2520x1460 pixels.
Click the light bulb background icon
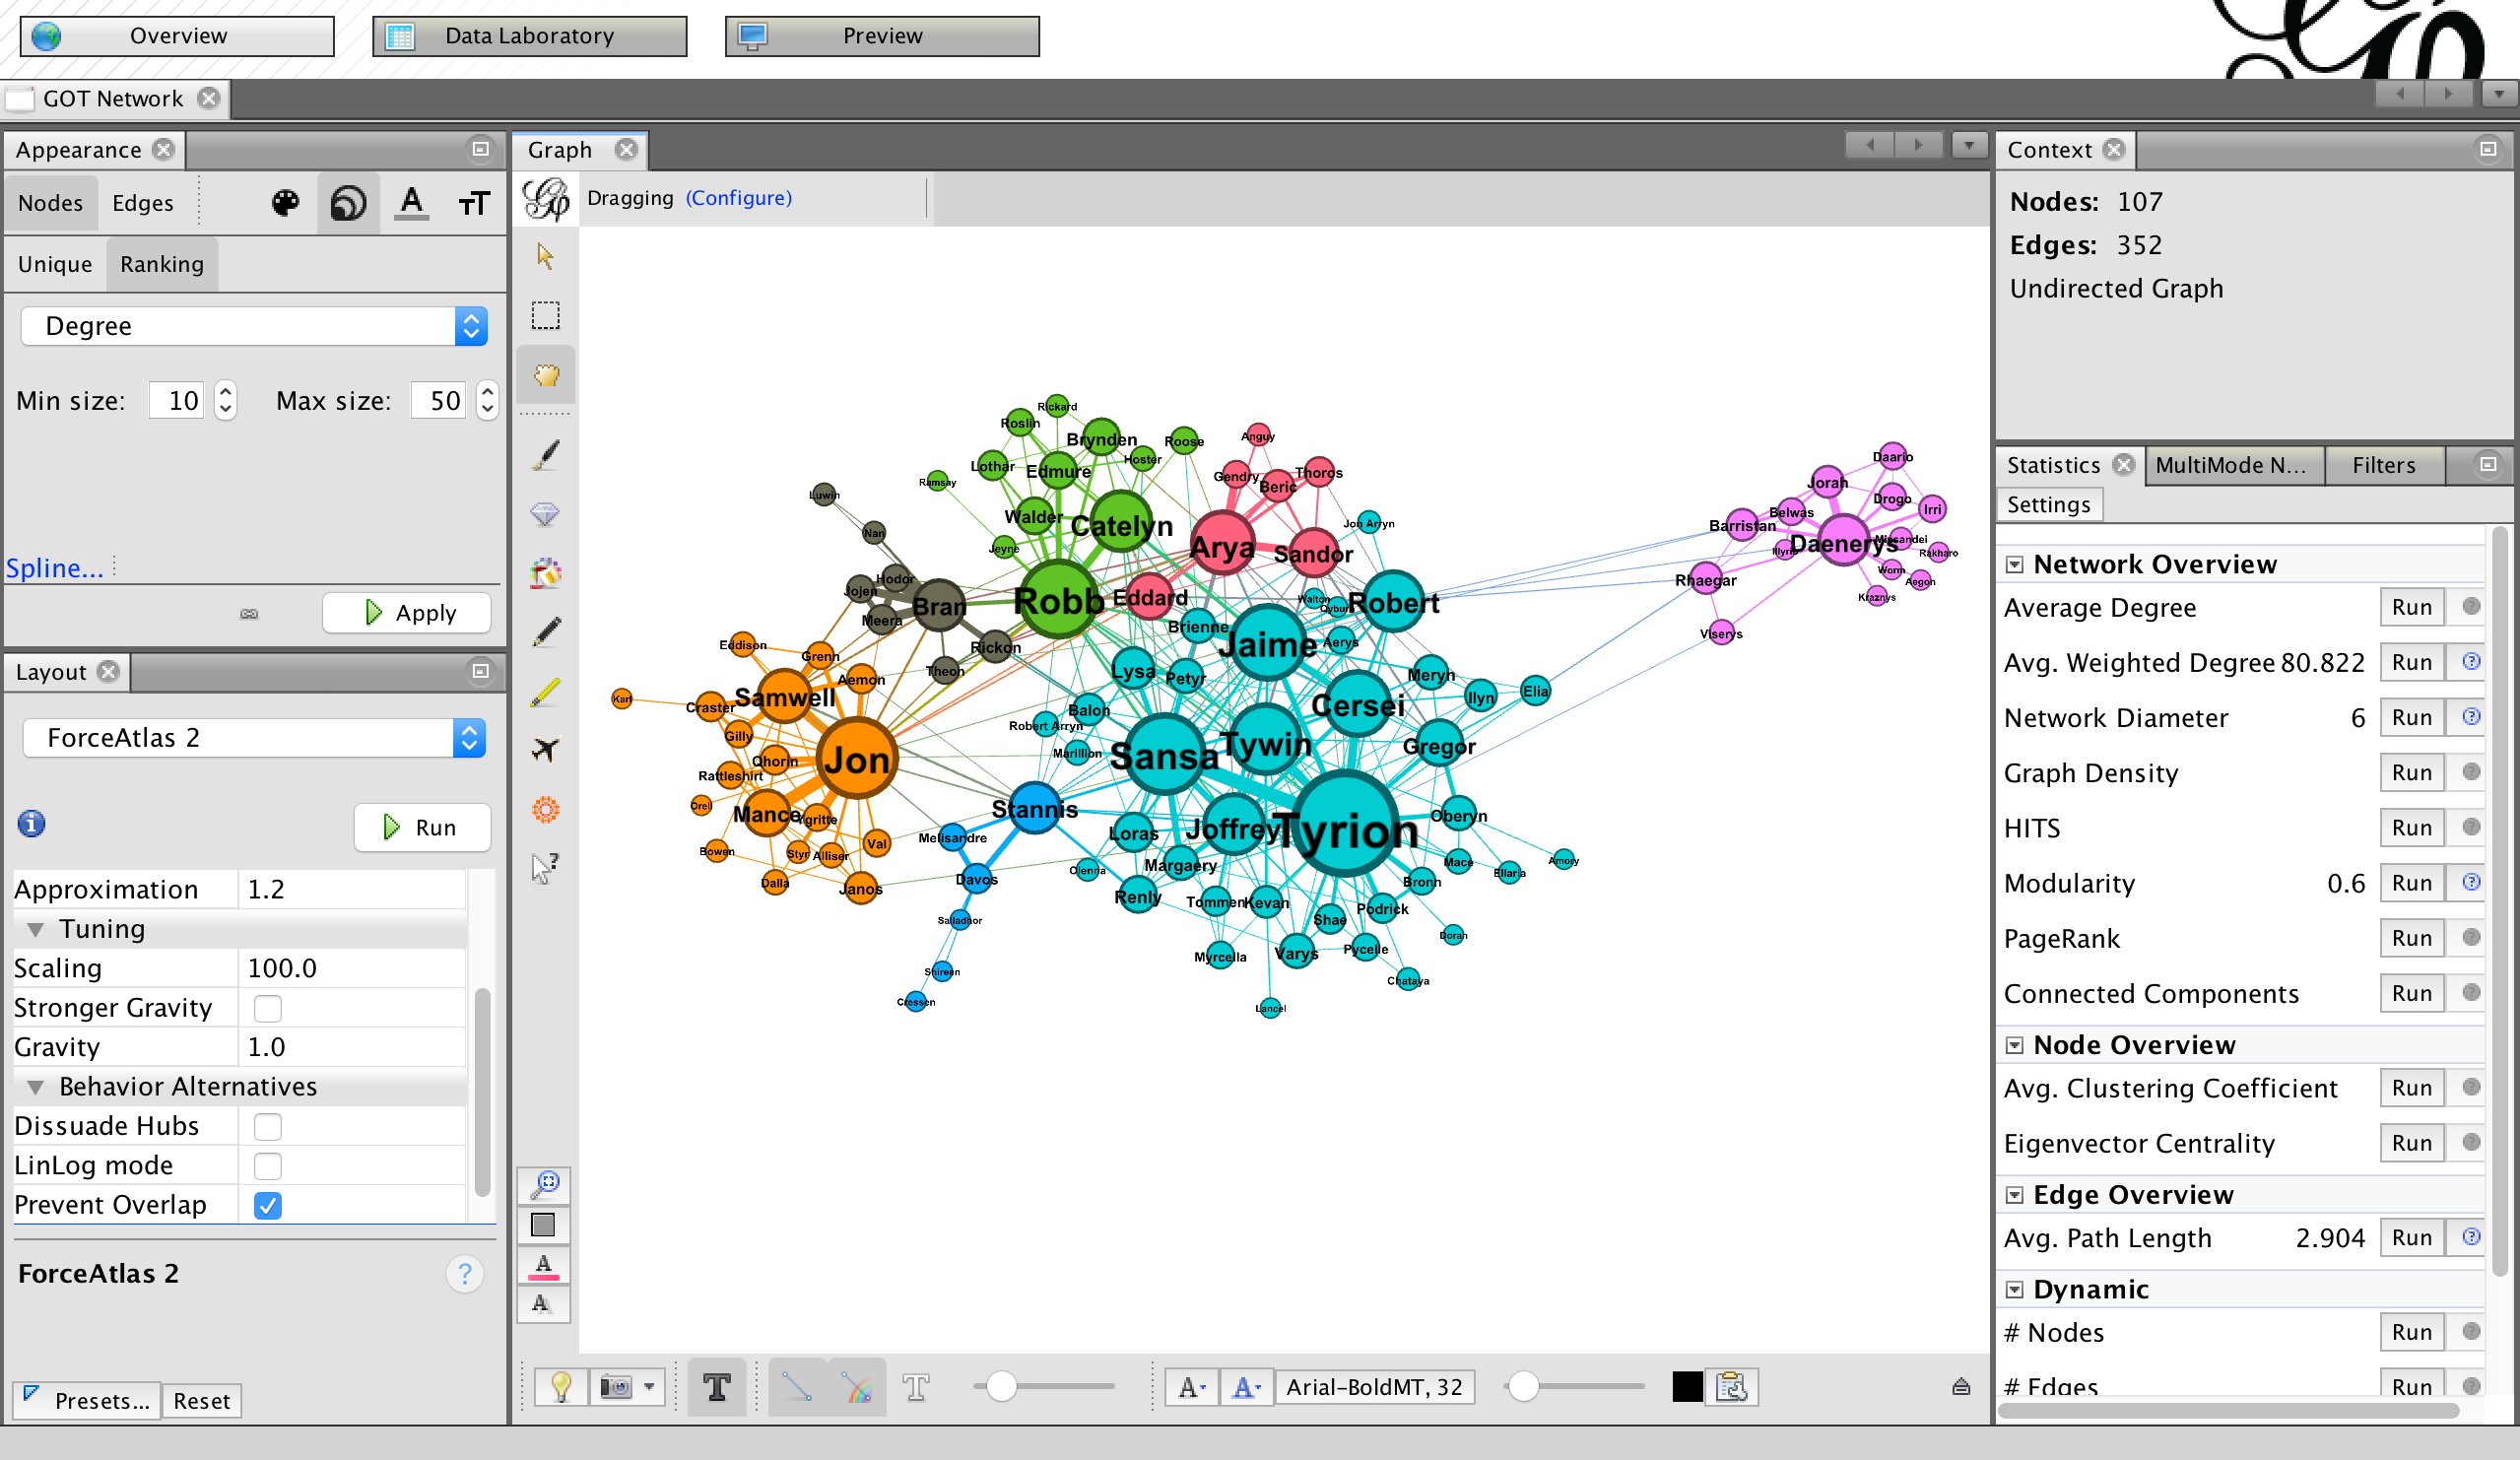(x=561, y=1387)
